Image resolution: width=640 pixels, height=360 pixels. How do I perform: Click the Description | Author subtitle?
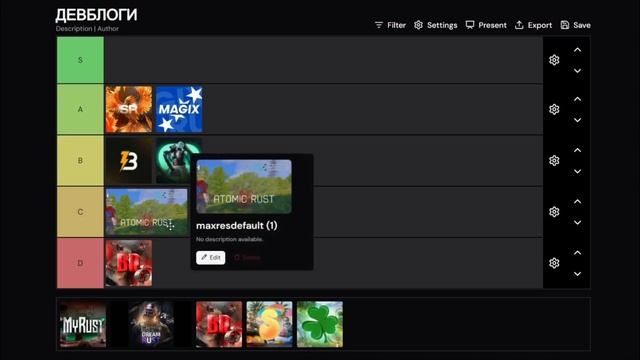click(87, 29)
